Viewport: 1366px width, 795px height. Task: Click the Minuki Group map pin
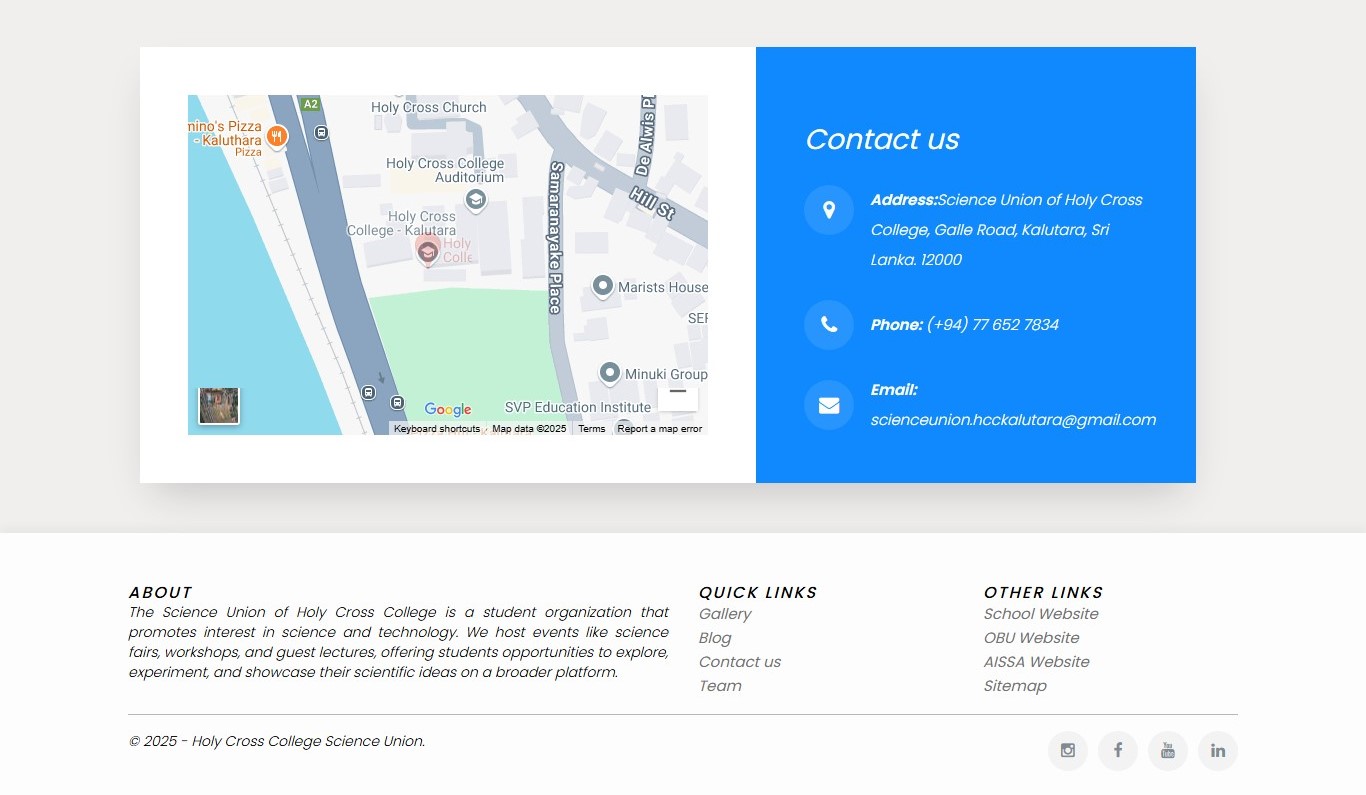(x=610, y=374)
